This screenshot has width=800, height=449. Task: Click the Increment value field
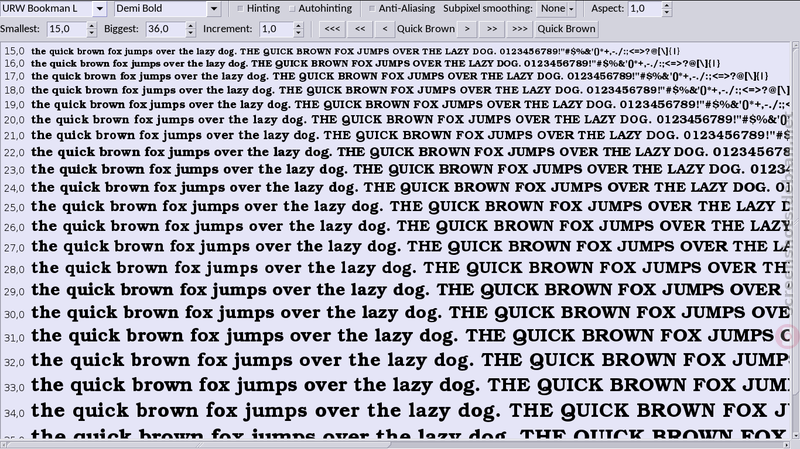click(276, 29)
